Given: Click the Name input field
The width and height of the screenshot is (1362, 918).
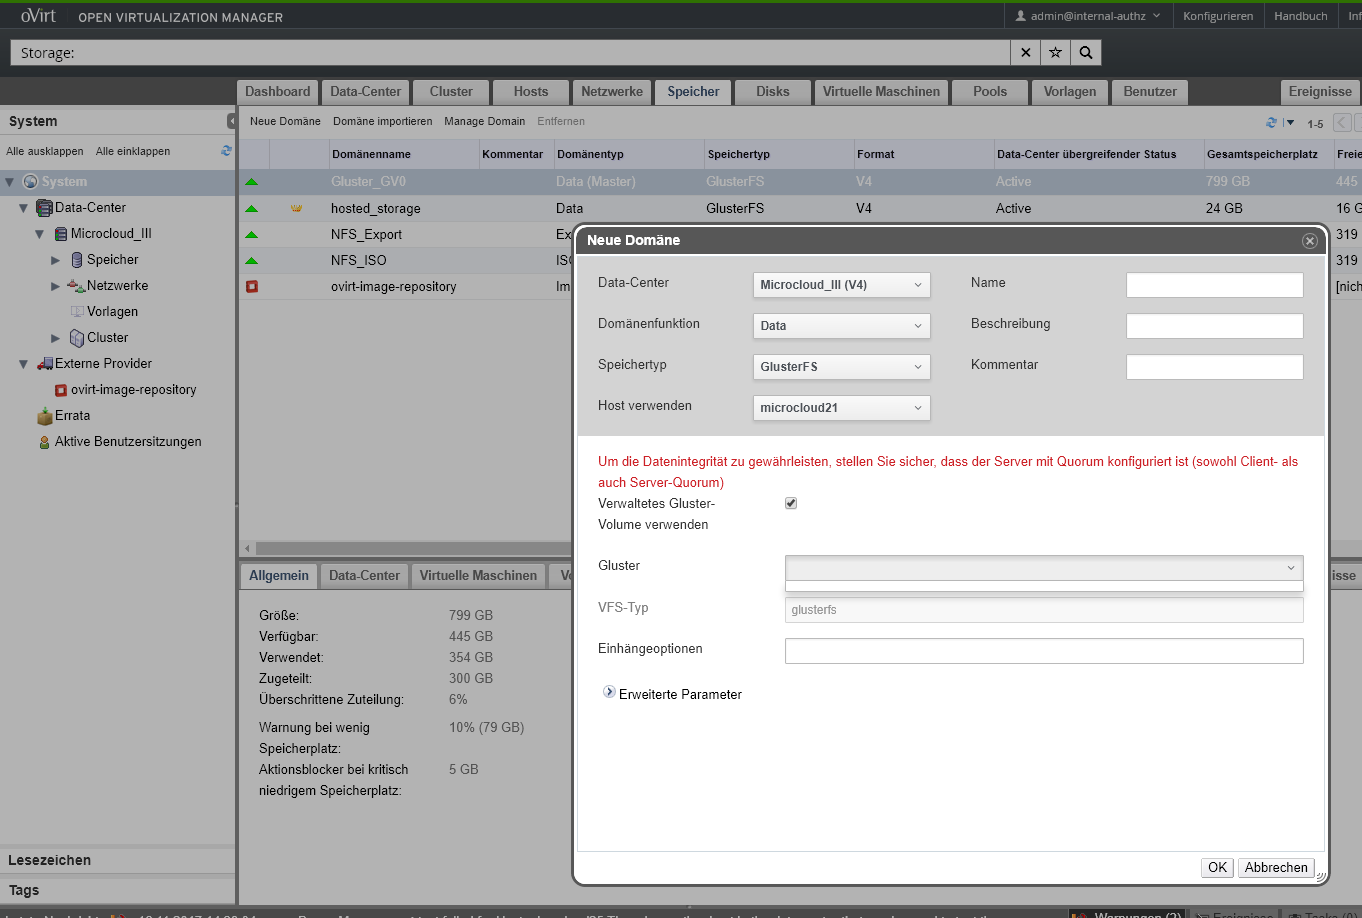Looking at the screenshot, I should [1214, 285].
